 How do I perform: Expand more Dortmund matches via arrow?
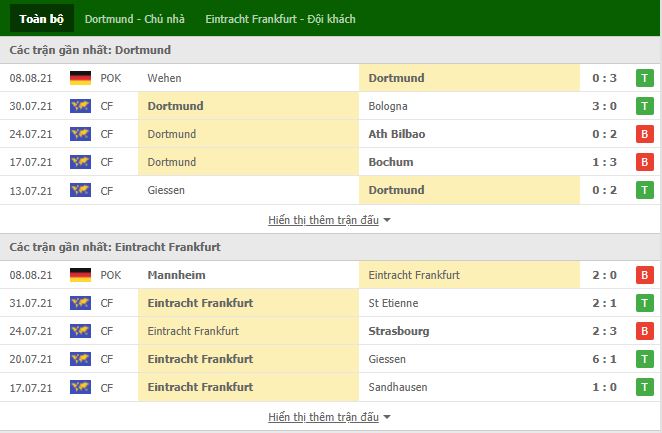click(387, 220)
